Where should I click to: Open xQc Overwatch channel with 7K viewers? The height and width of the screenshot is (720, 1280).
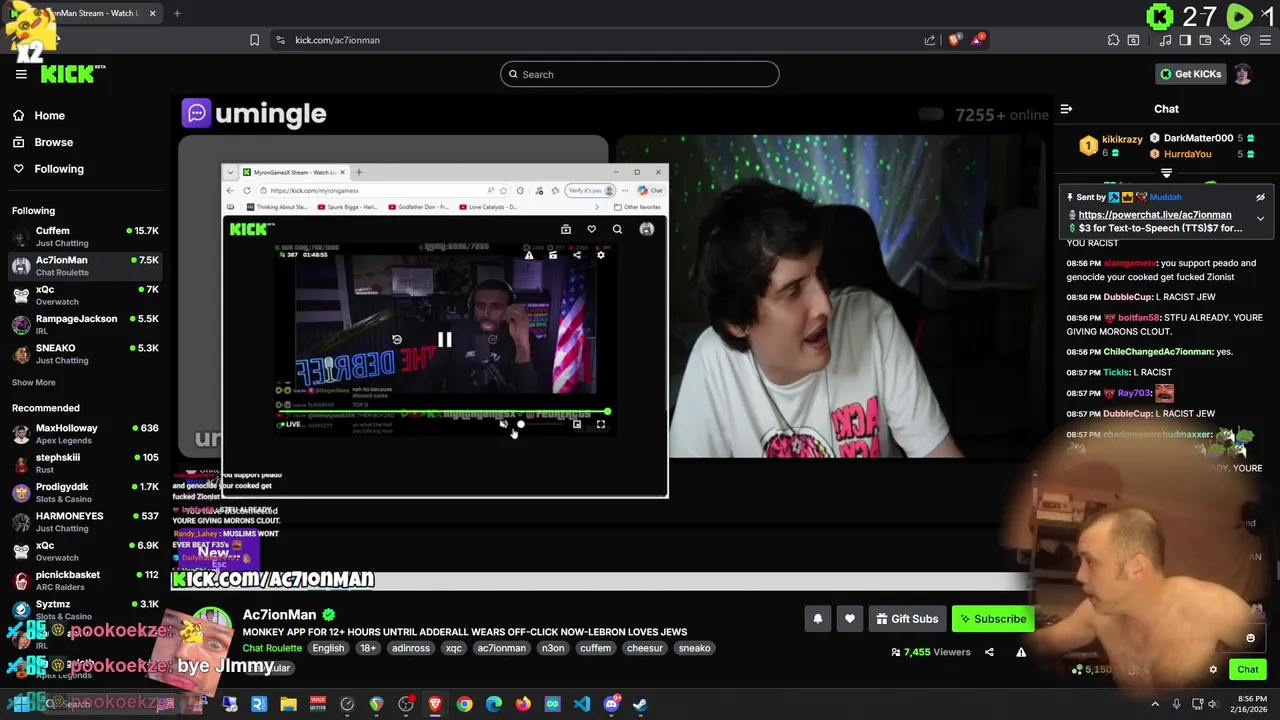[85, 295]
